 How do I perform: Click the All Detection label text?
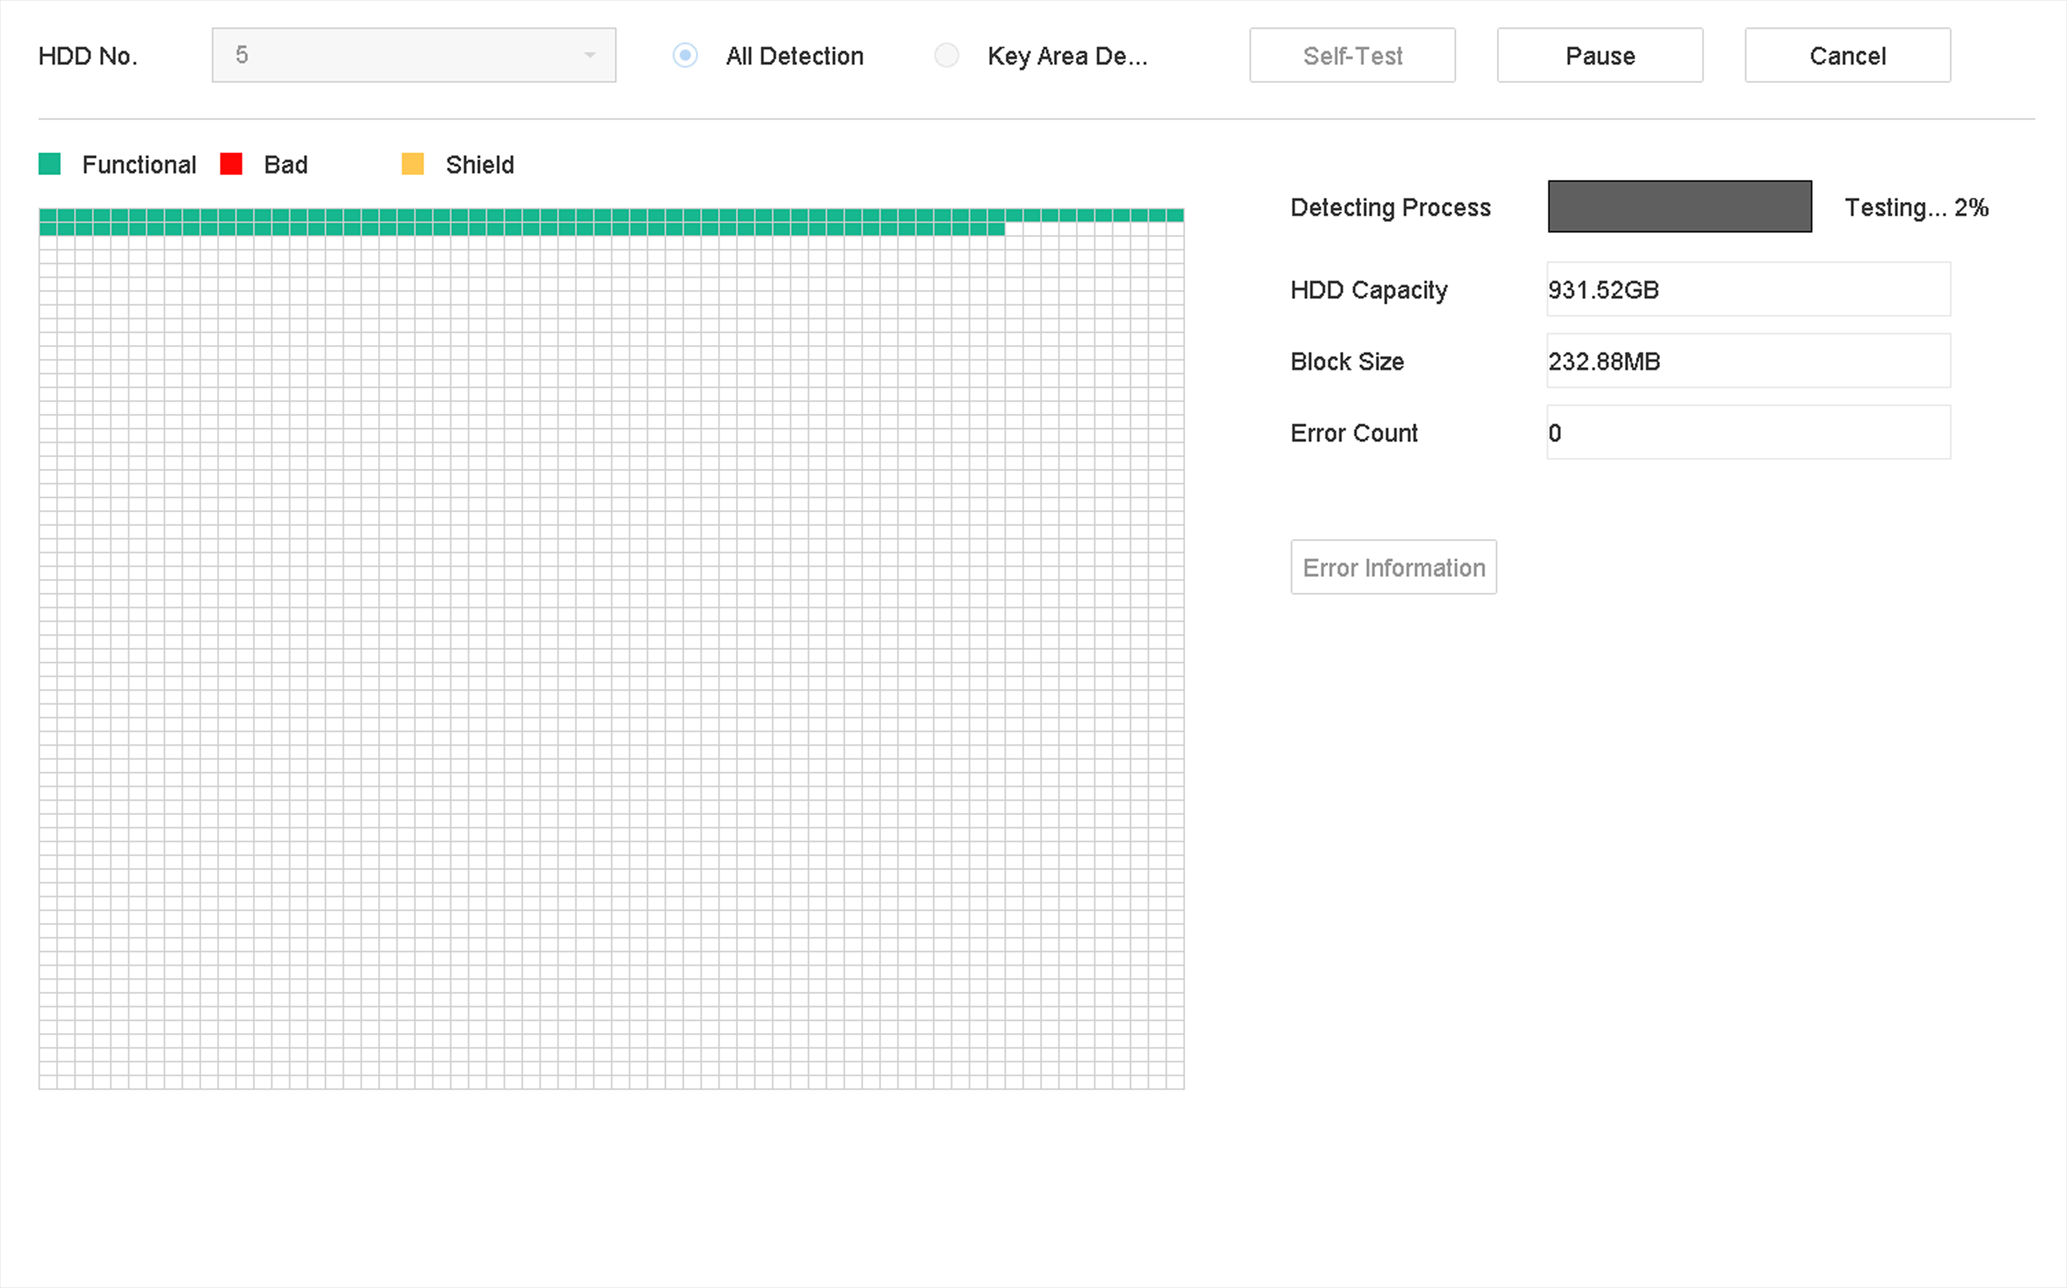point(794,56)
